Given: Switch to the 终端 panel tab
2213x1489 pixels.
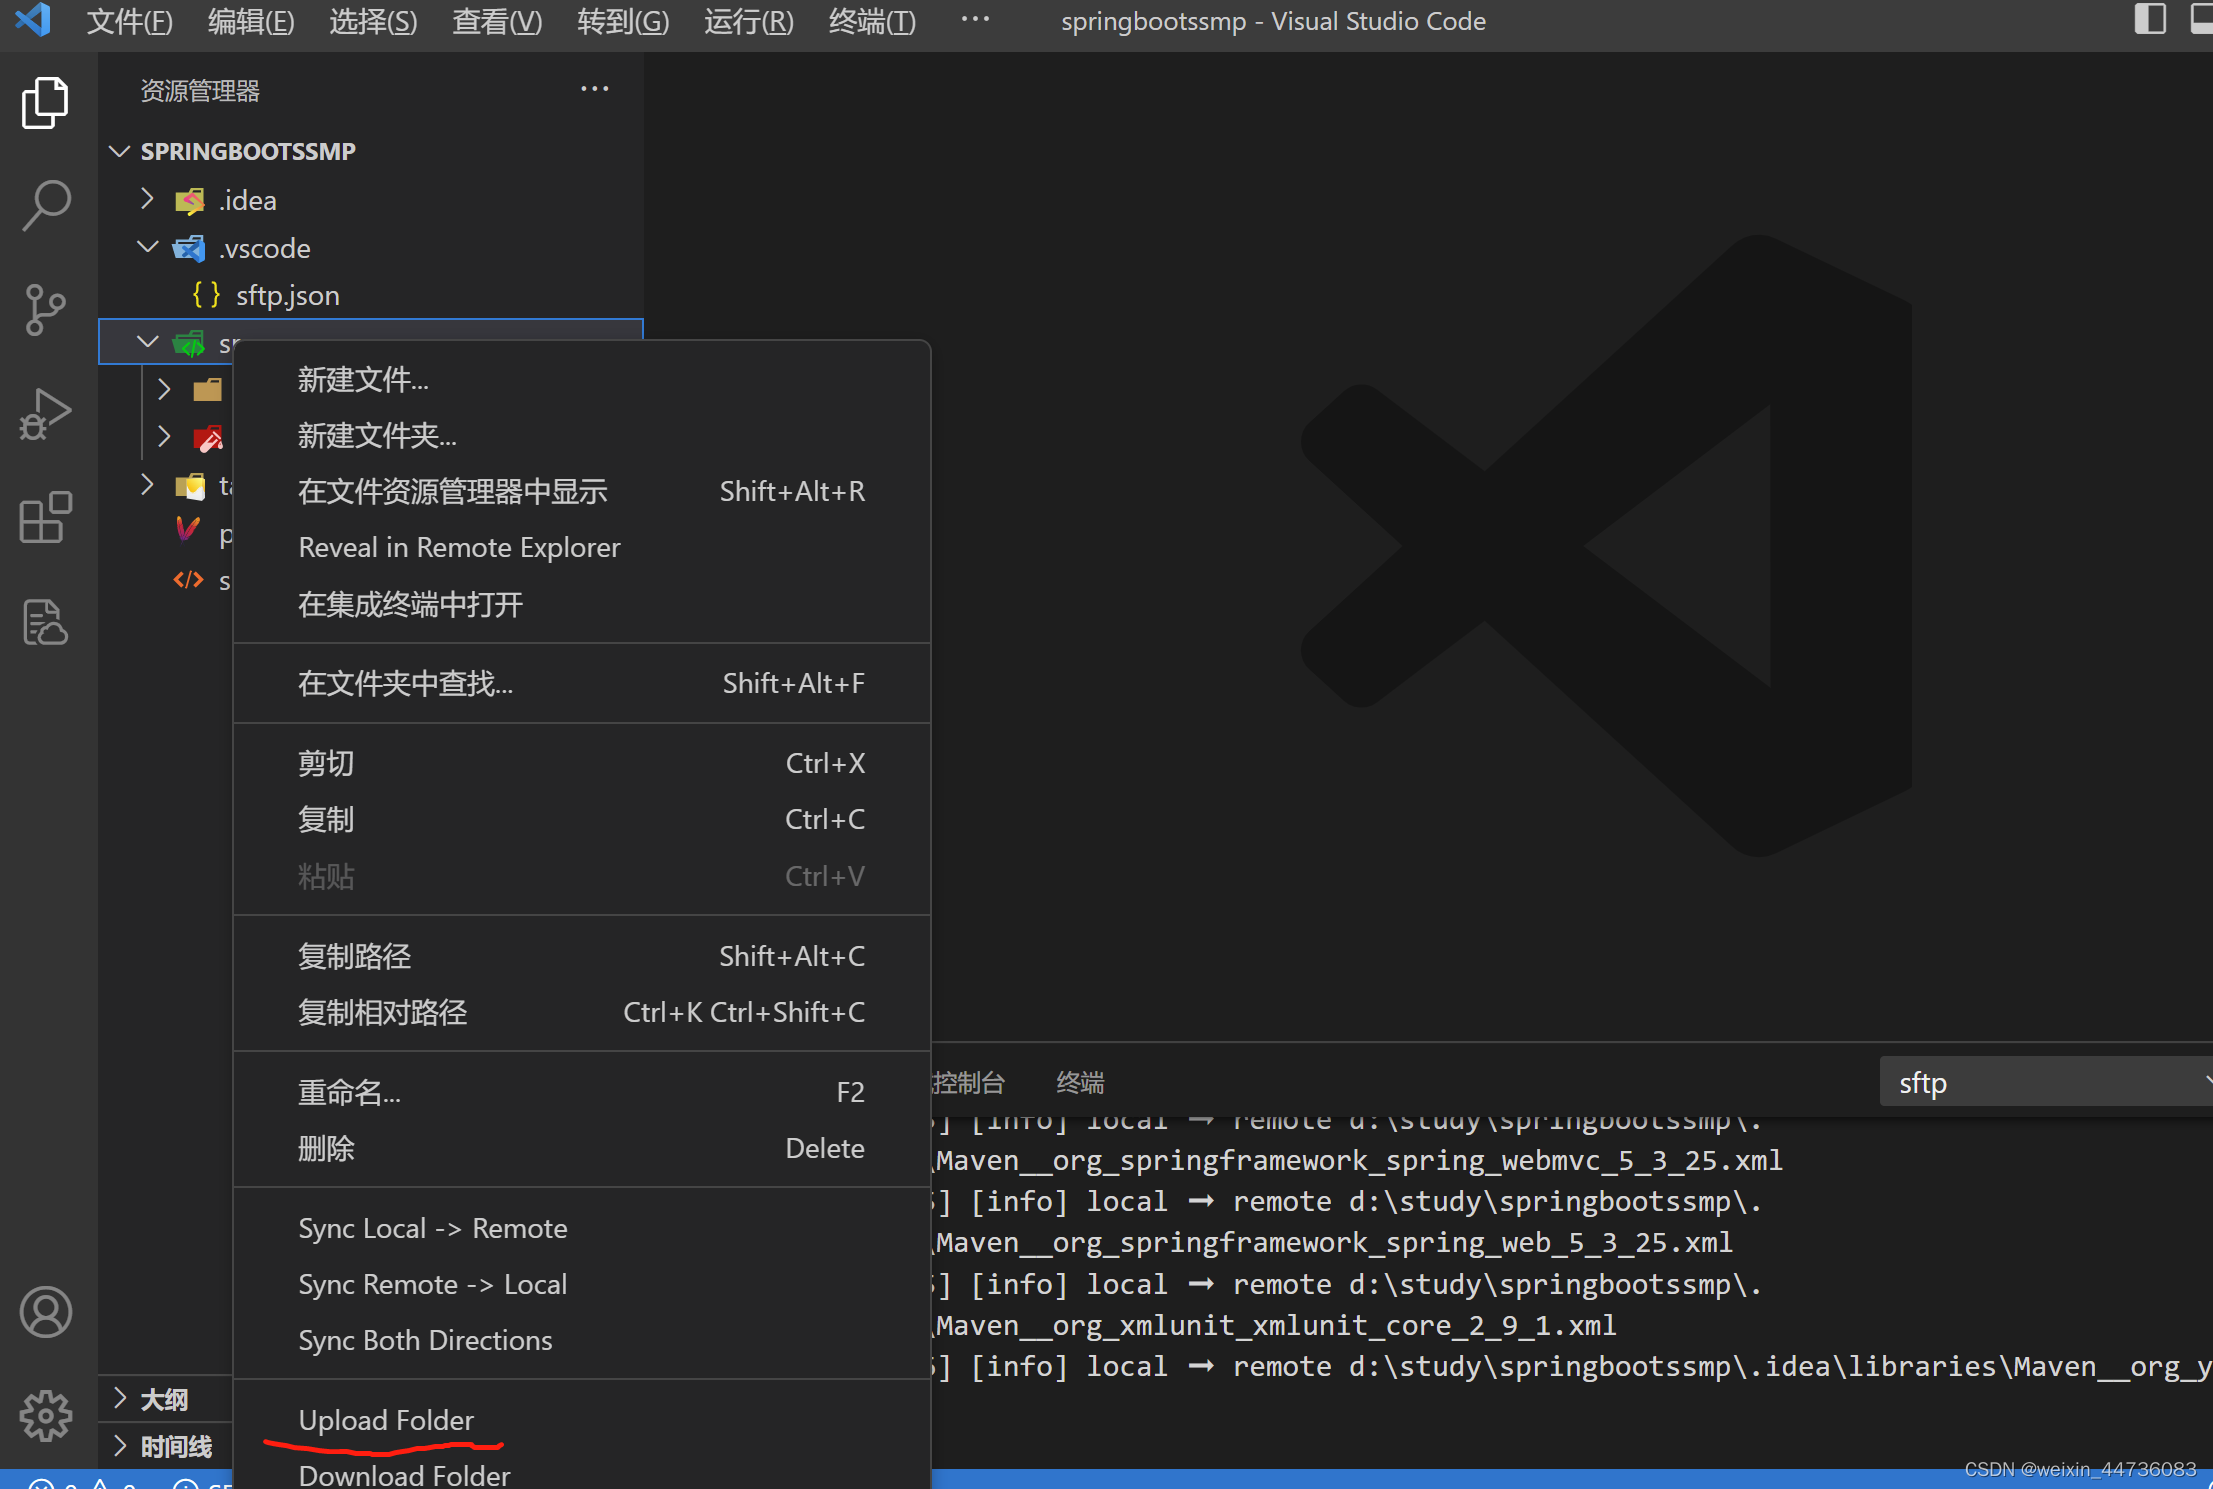Looking at the screenshot, I should click(1080, 1082).
